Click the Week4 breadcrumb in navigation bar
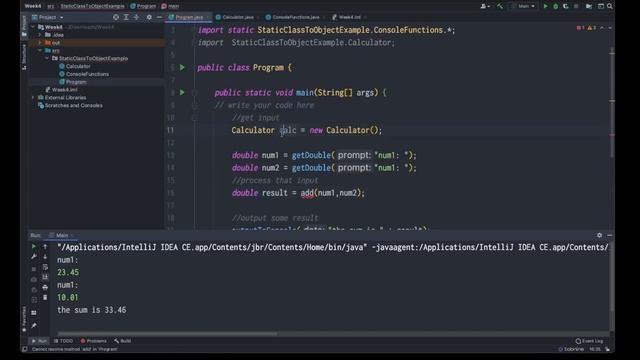 (x=33, y=6)
